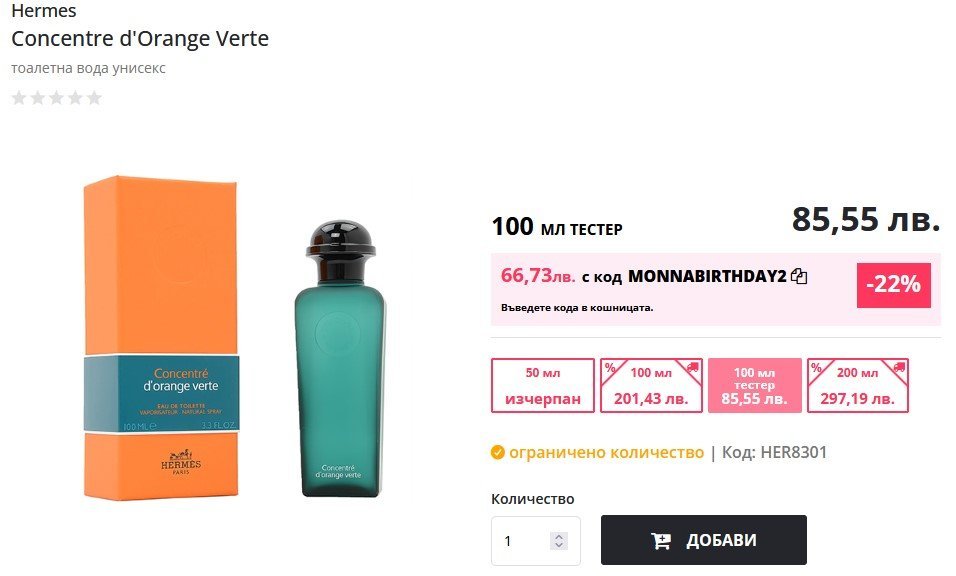This screenshot has width=956, height=576.
Task: Increase or decrease quantity with the spinner arrows
Action: (x=559, y=541)
